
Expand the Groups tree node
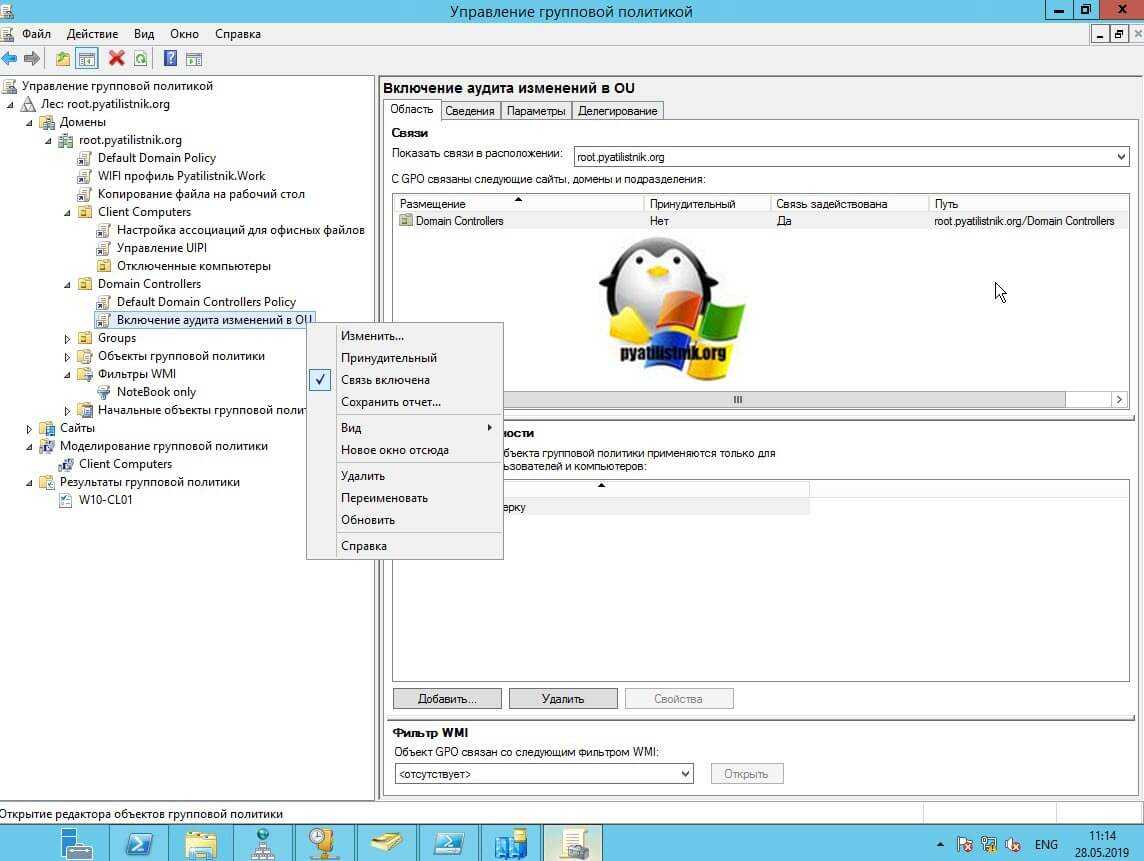[68, 338]
